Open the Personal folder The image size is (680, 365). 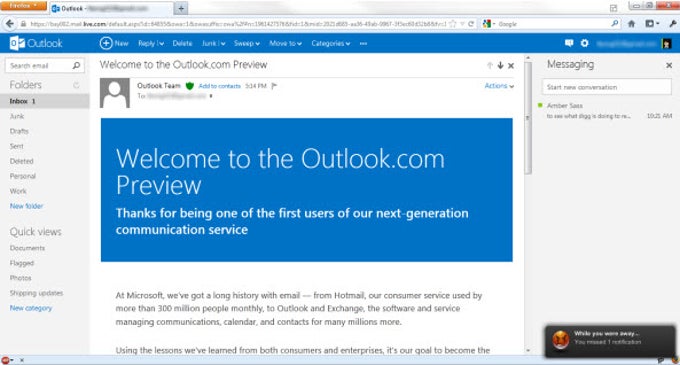tap(23, 176)
